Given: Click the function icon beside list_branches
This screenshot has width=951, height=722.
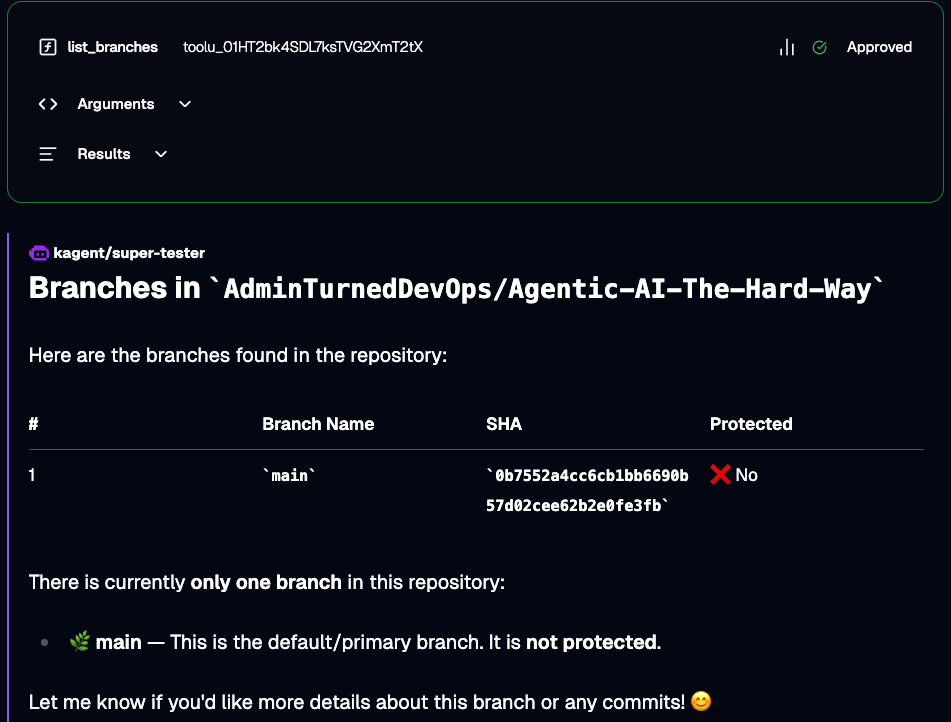Looking at the screenshot, I should click(x=47, y=47).
